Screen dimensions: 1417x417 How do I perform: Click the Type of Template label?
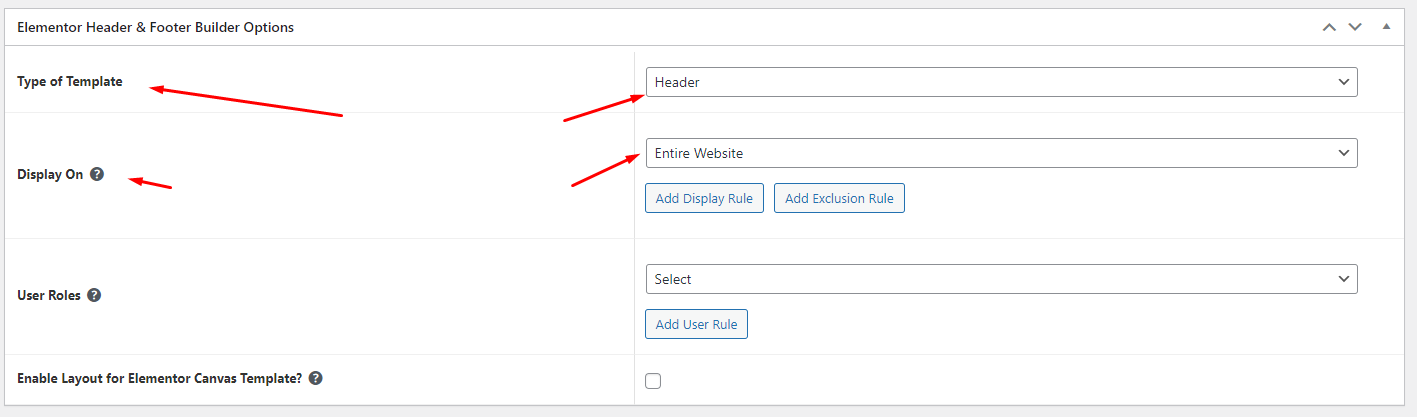(x=70, y=81)
